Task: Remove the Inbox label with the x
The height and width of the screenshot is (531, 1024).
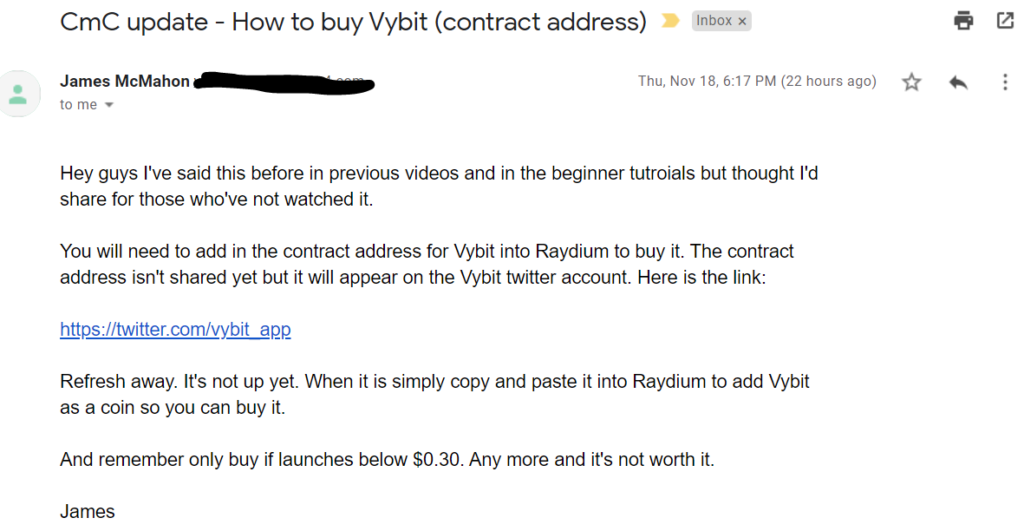Action: click(742, 22)
